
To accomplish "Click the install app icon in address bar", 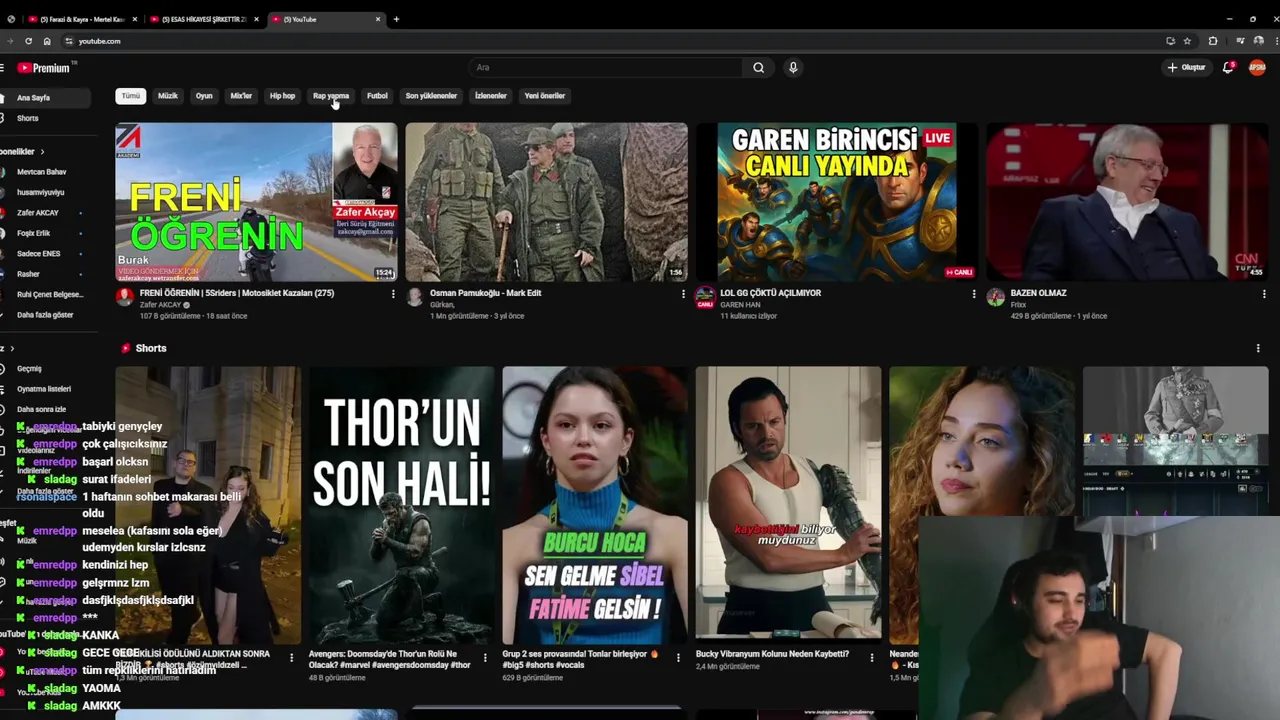I will [x=1170, y=41].
